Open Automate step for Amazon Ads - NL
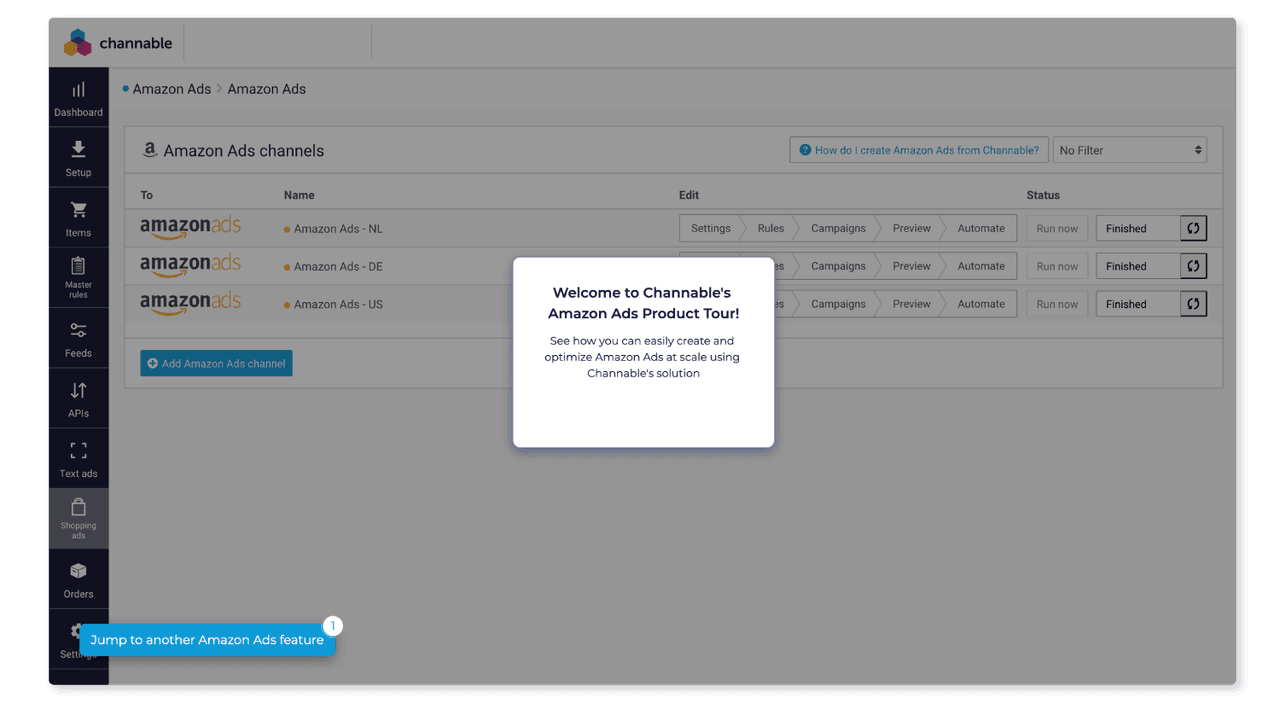 (981, 228)
